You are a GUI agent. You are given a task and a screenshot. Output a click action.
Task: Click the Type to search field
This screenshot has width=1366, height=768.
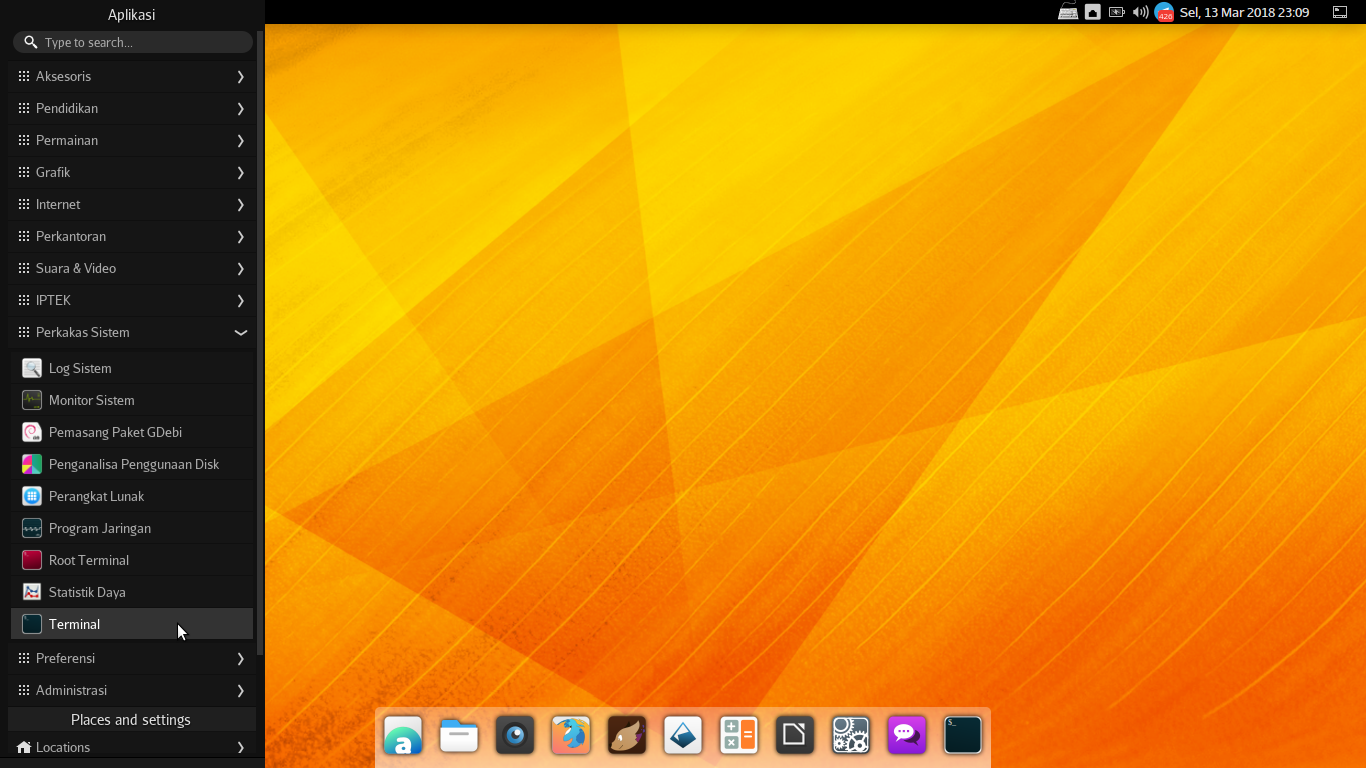tap(140, 42)
